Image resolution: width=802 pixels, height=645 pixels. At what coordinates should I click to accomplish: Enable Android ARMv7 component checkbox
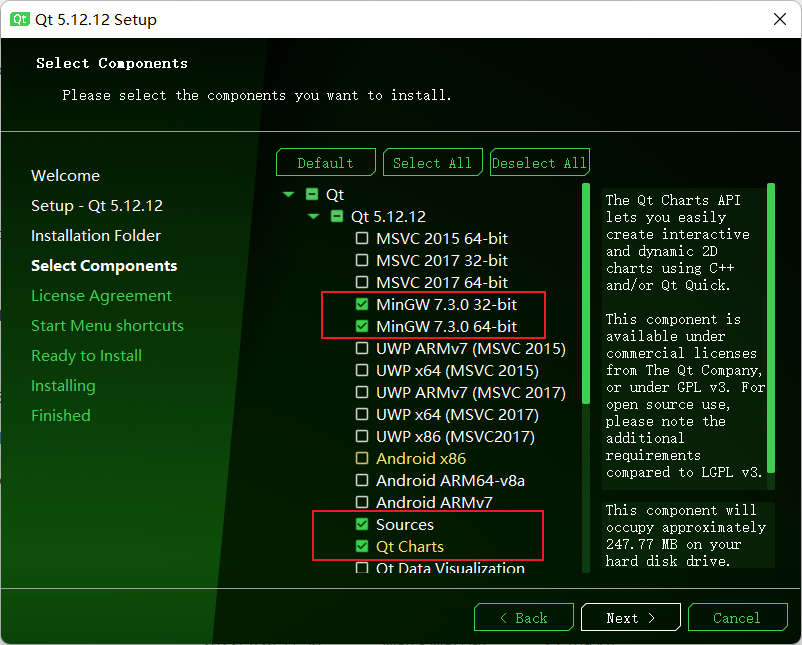point(362,502)
